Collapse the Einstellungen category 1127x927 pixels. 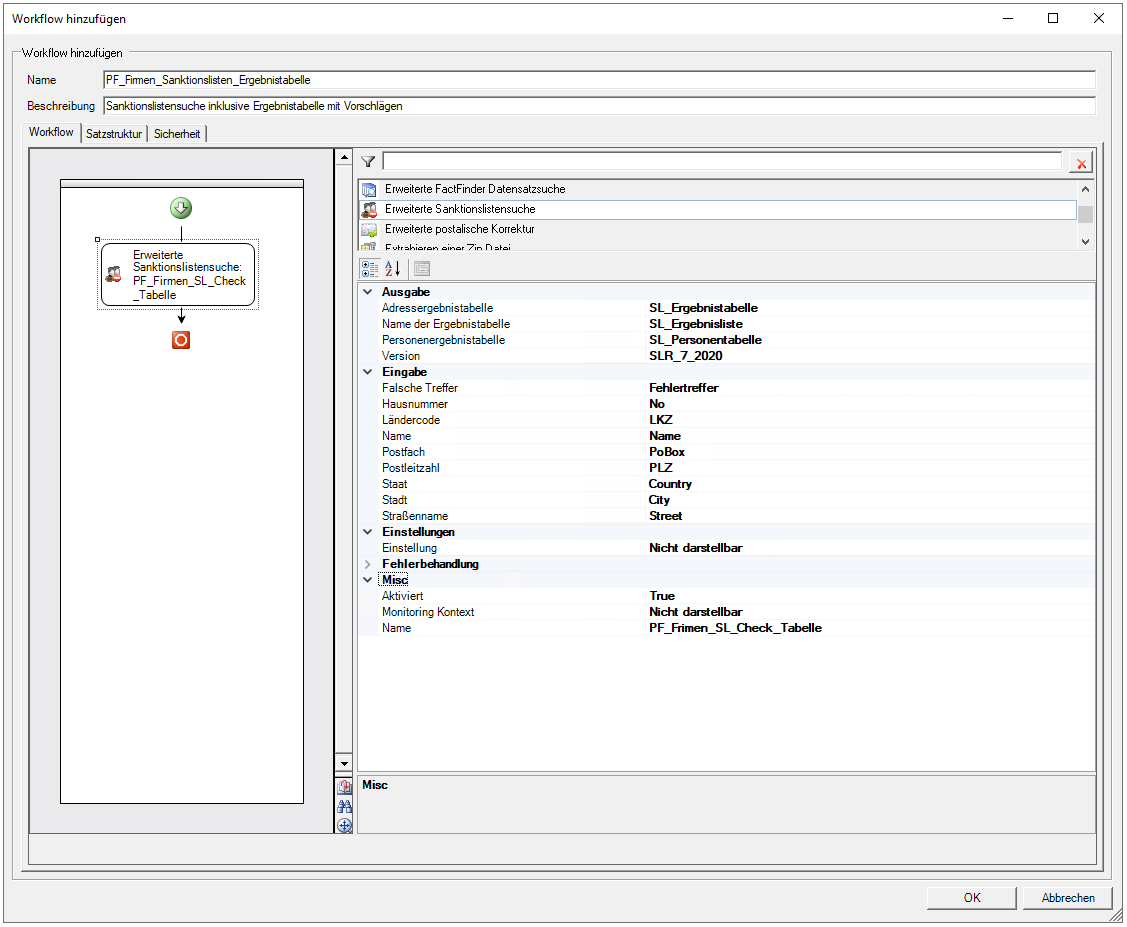(x=368, y=532)
